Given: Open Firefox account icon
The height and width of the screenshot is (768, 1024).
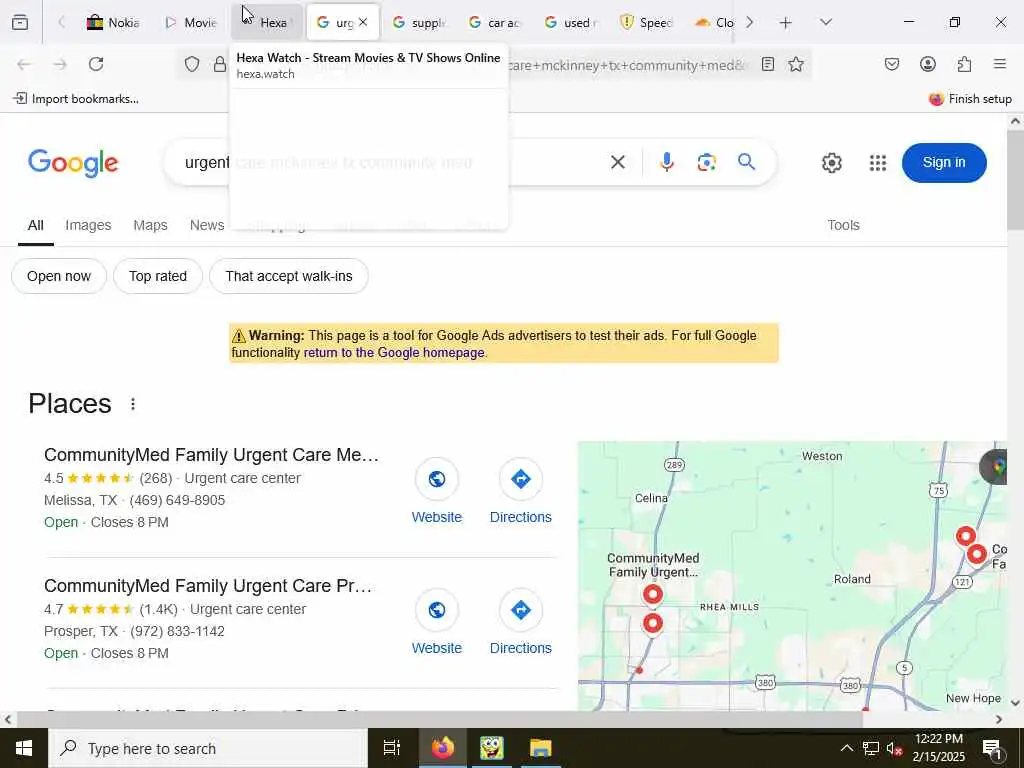Looking at the screenshot, I should [x=928, y=64].
